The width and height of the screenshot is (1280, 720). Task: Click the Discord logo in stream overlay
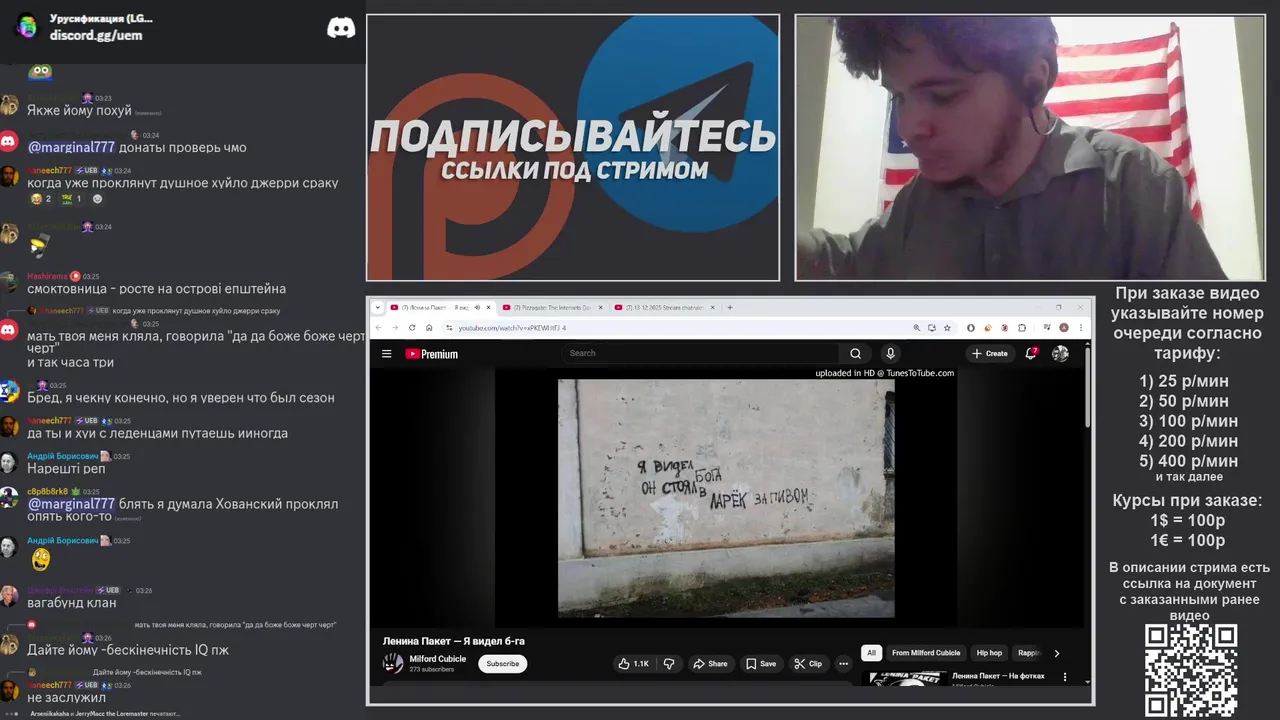341,28
